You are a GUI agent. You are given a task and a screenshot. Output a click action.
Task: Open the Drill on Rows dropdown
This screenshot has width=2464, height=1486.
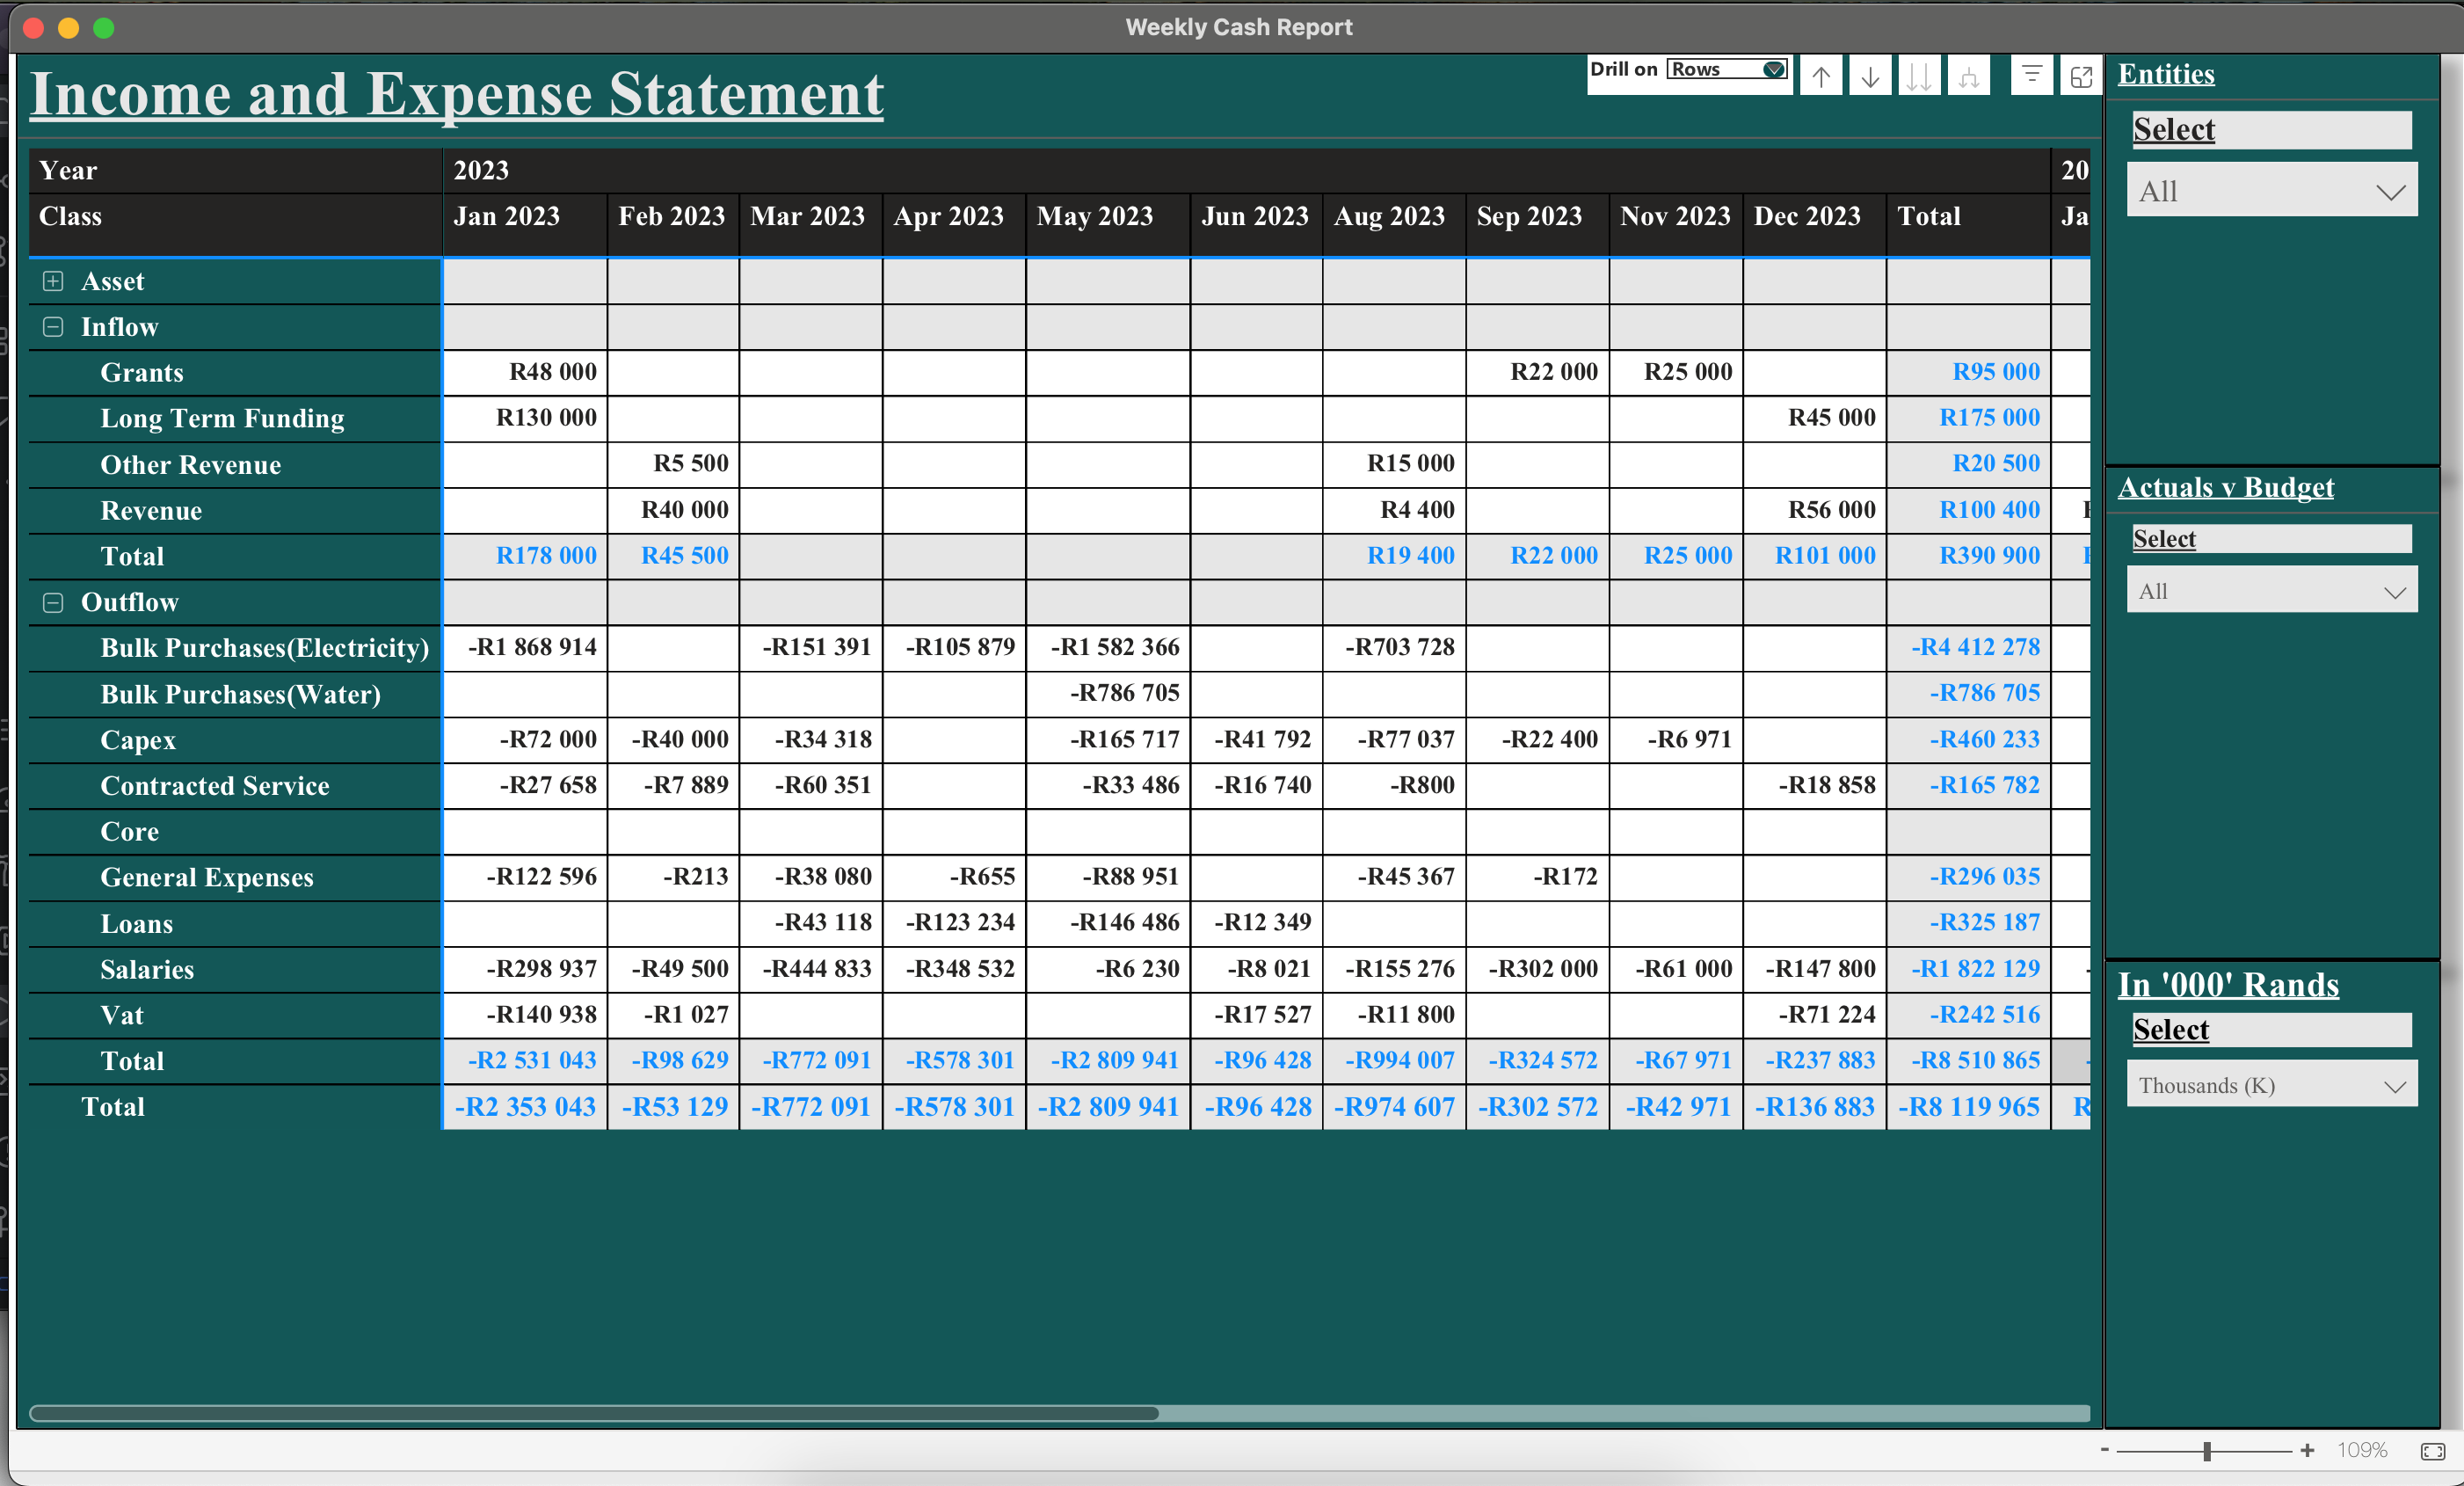click(x=1727, y=69)
